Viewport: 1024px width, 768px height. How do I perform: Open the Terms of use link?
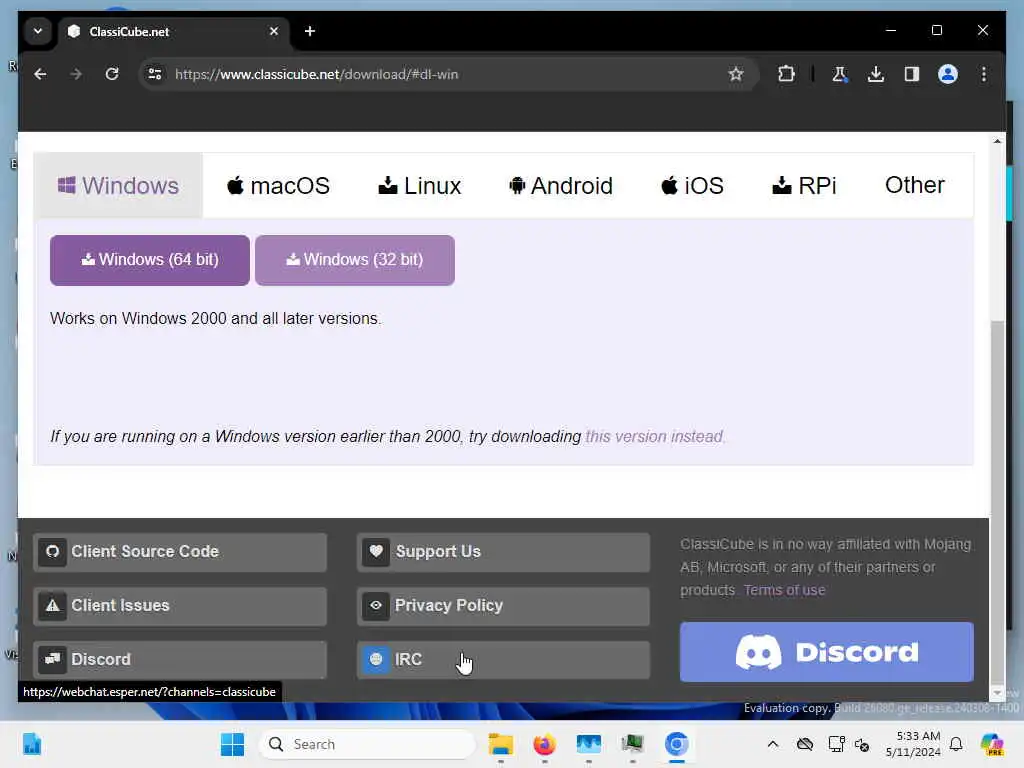tap(784, 590)
